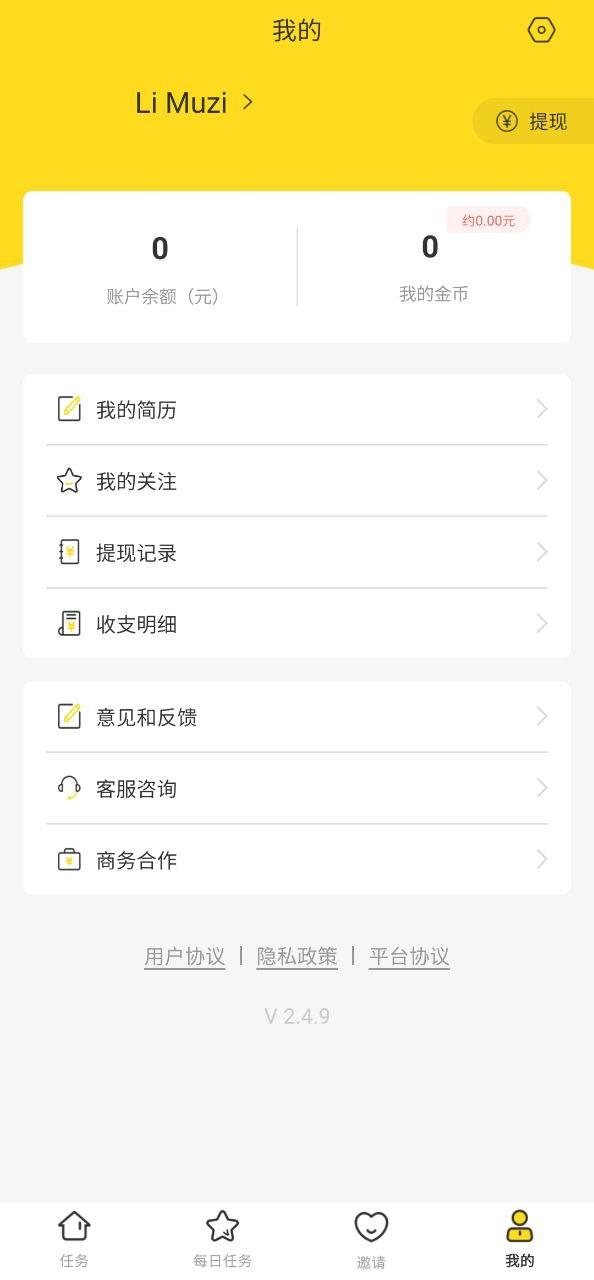The height and width of the screenshot is (1280, 594).
Task: Open the 用户协议 link
Action: [x=184, y=957]
